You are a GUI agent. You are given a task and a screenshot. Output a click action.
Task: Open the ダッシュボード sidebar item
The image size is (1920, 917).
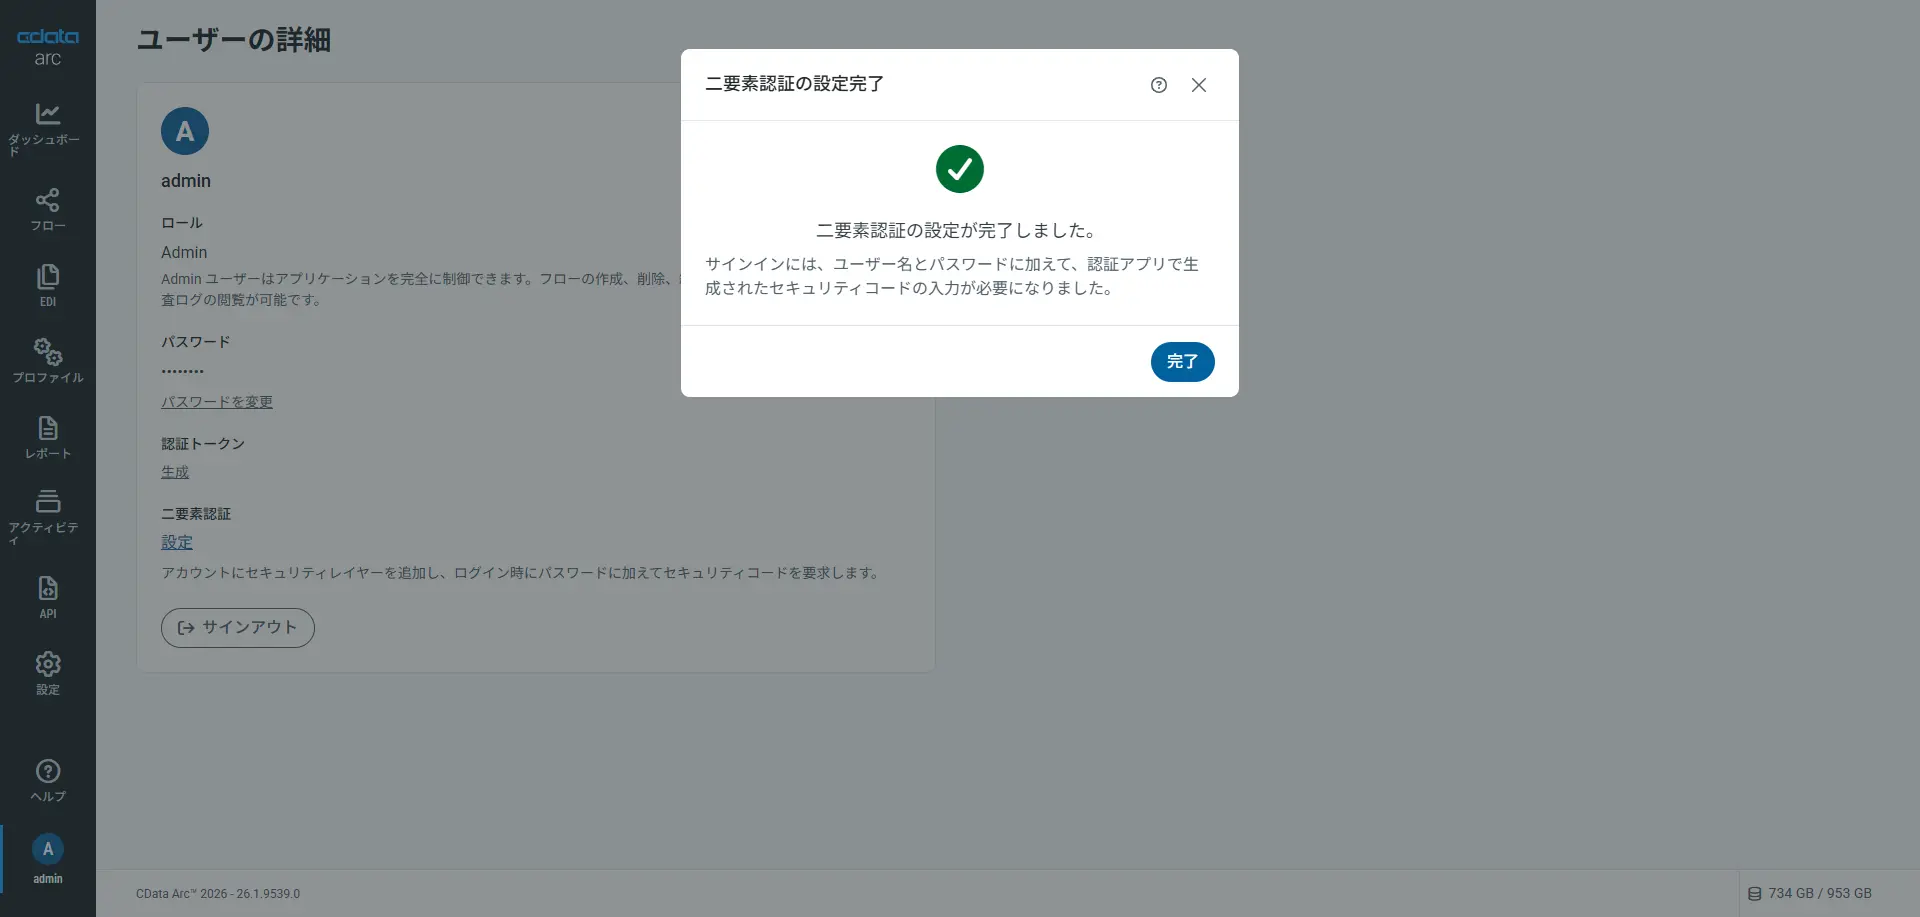48,129
